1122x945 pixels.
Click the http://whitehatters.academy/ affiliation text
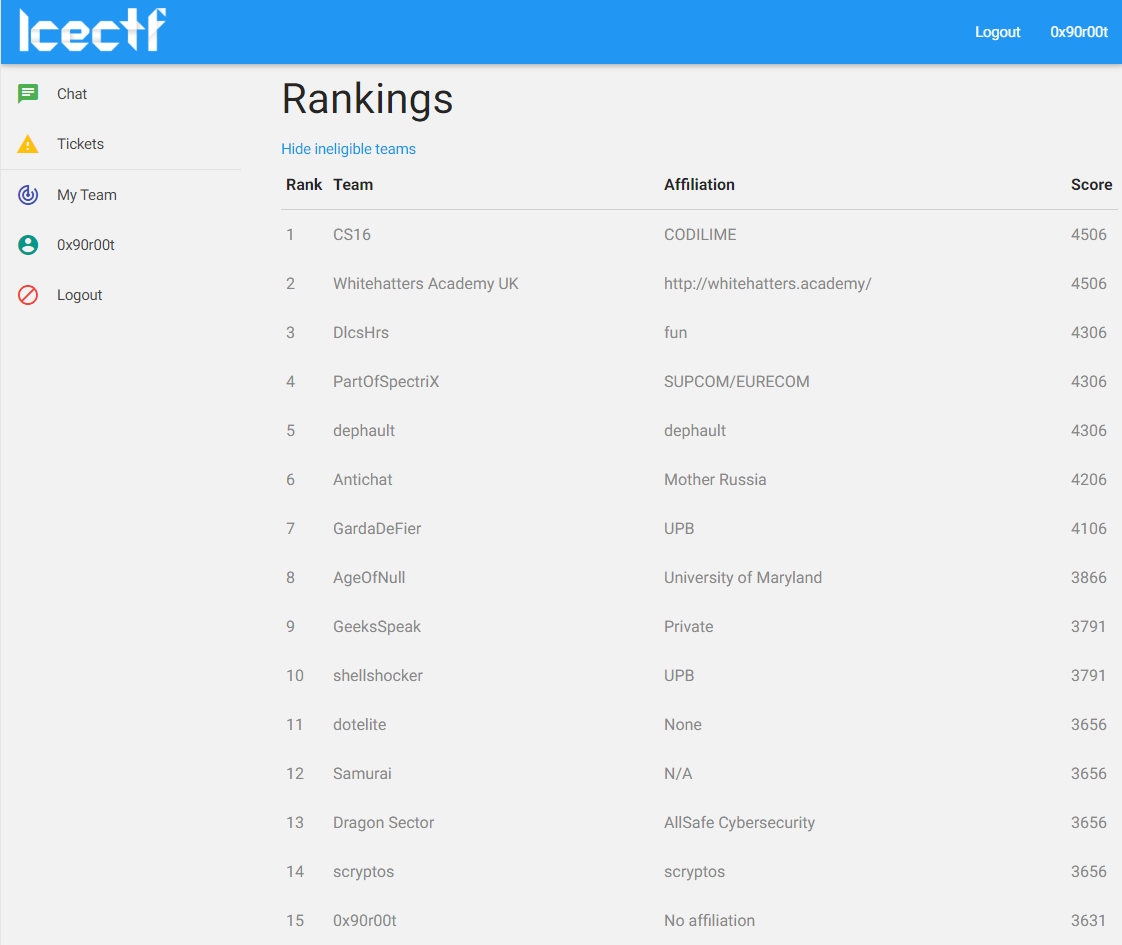tap(768, 283)
